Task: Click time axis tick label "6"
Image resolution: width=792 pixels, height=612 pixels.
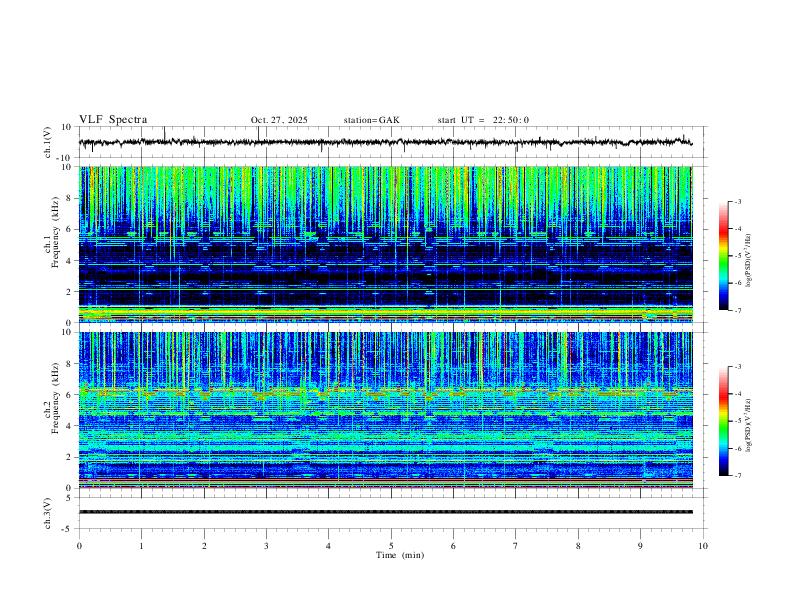Action: [x=453, y=546]
